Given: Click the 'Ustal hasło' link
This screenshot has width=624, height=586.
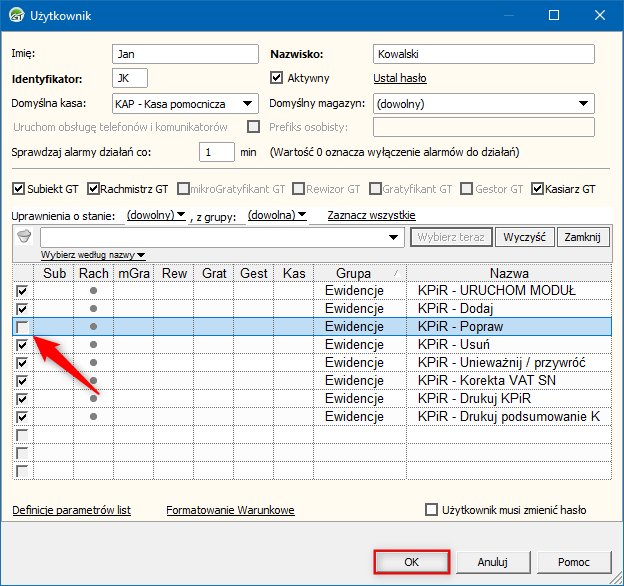Looking at the screenshot, I should coord(400,78).
